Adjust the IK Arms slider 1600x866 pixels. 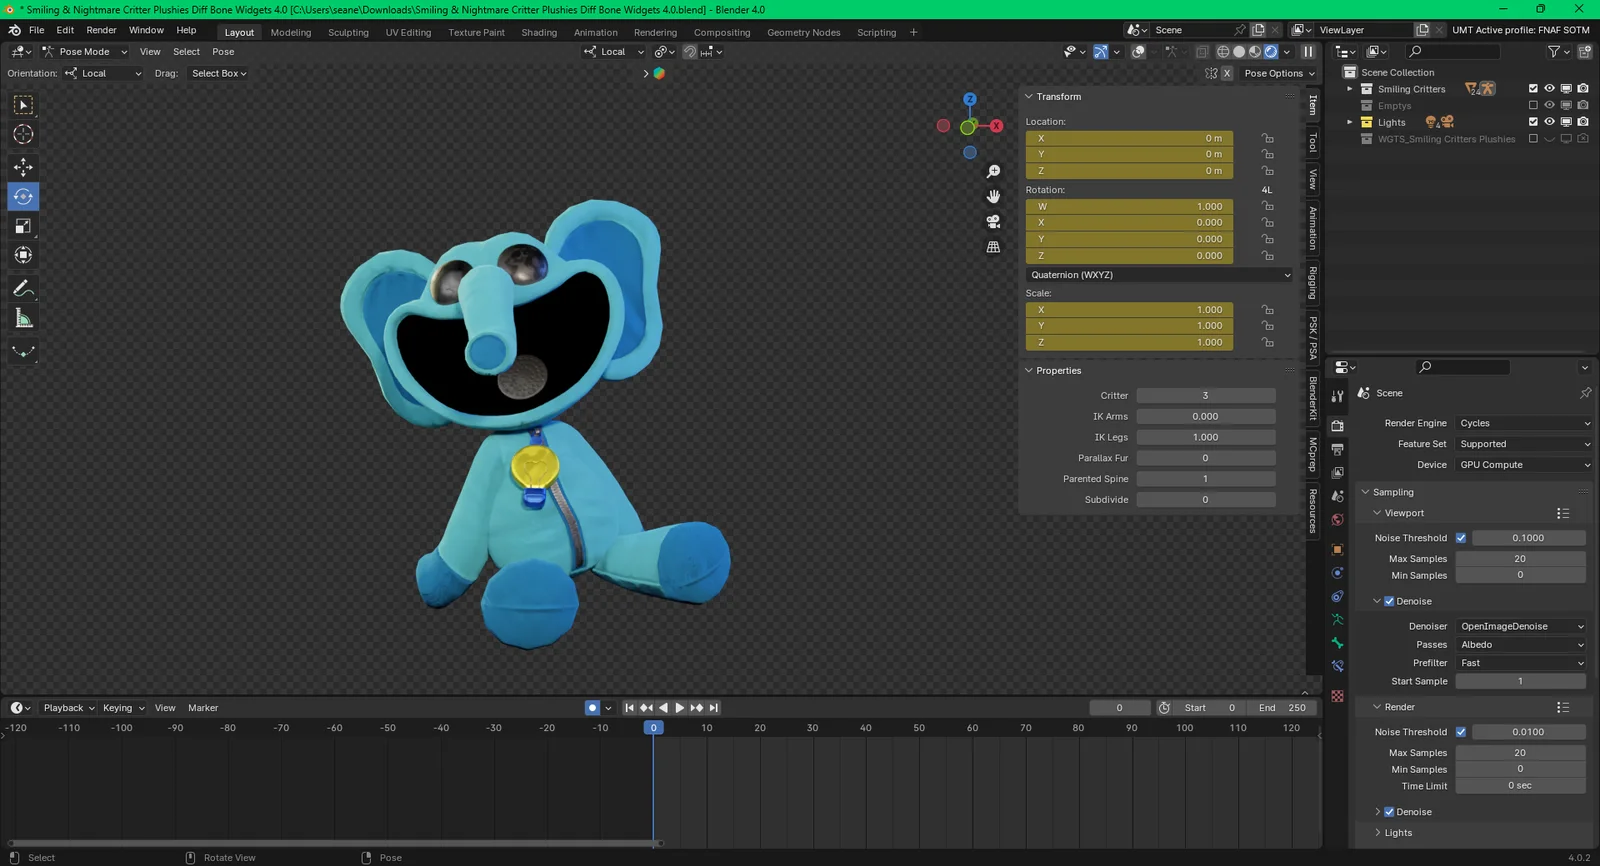[1206, 417]
